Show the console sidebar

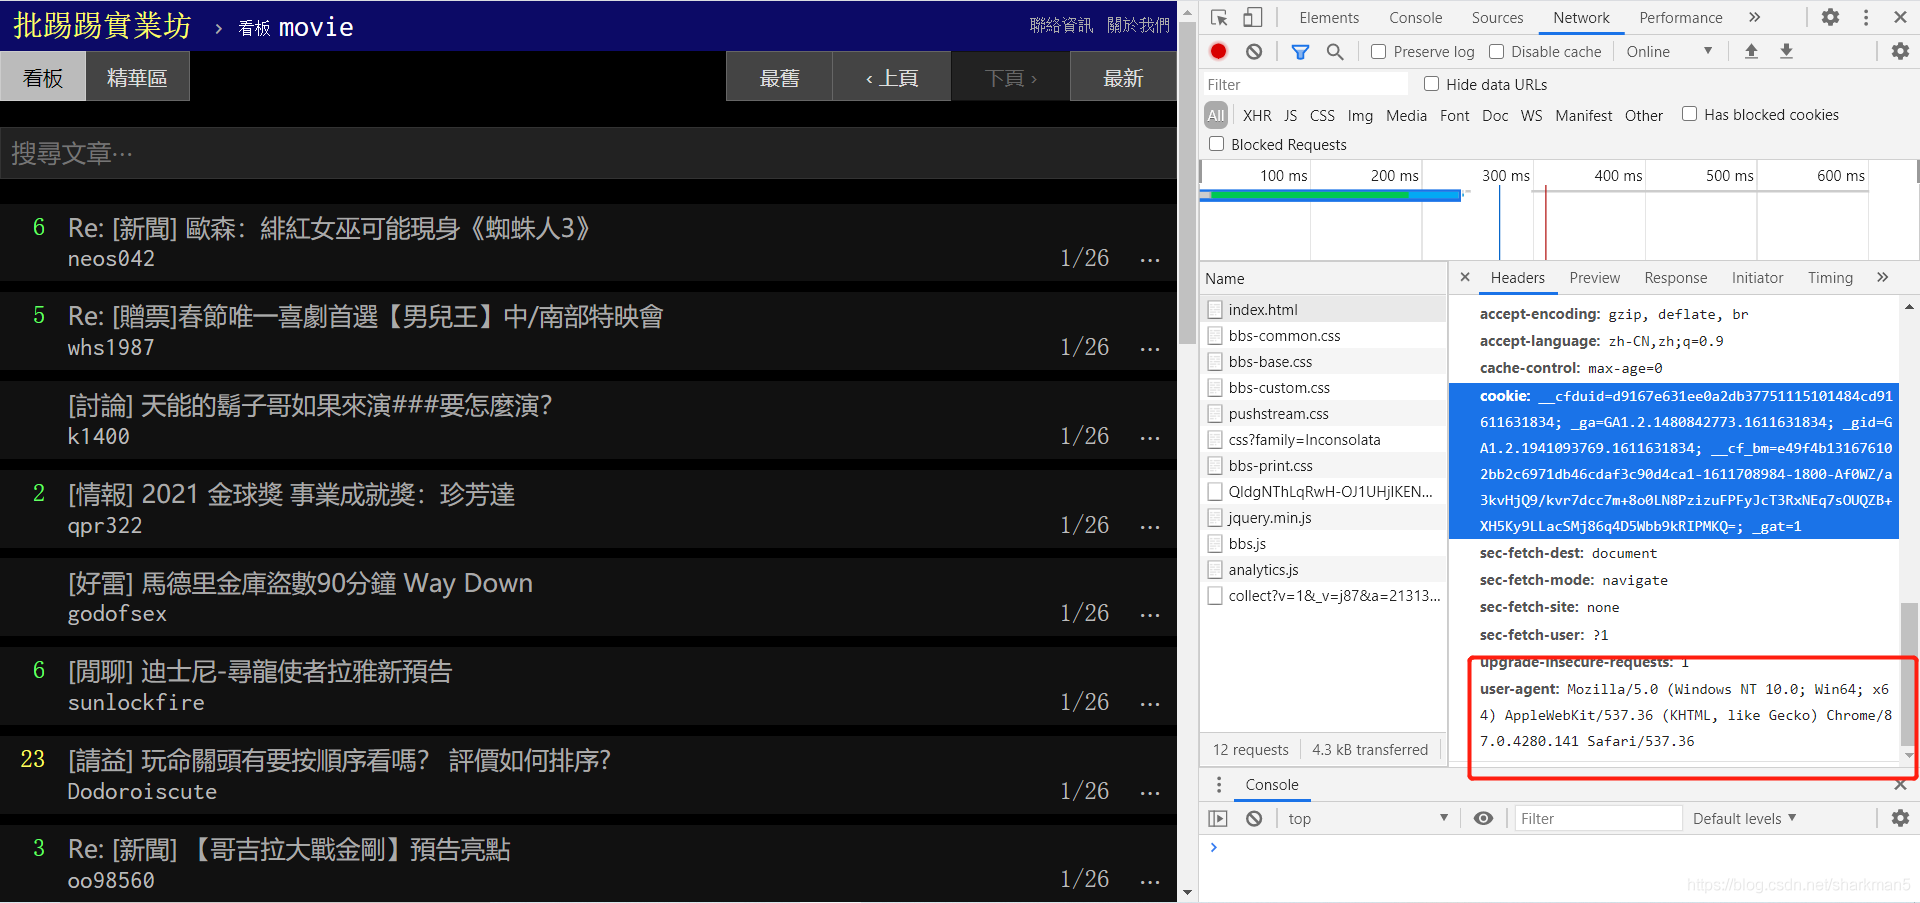pyautogui.click(x=1218, y=818)
